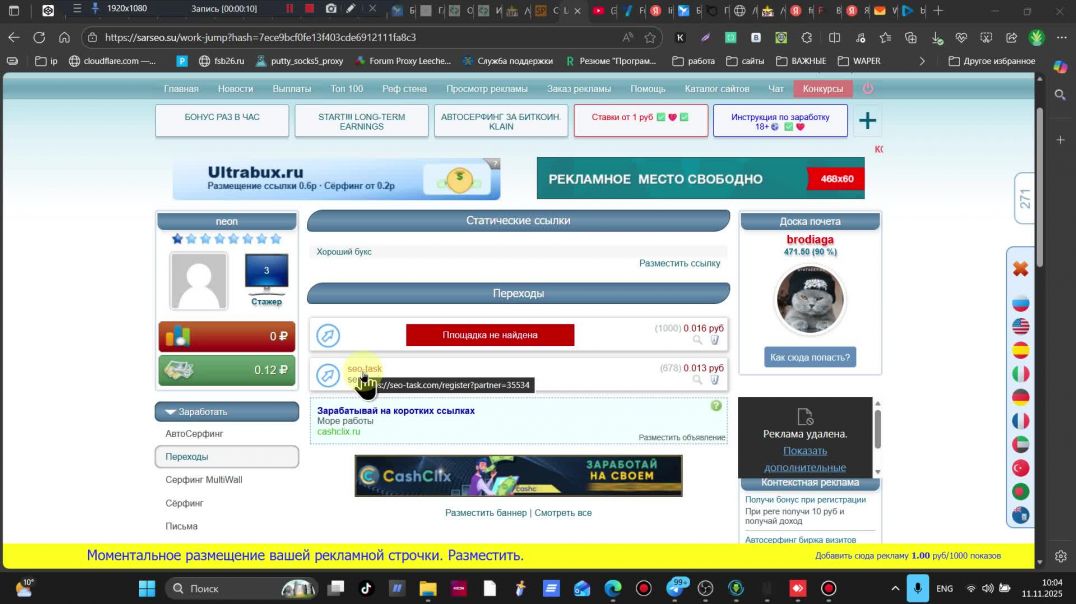The width and height of the screenshot is (1076, 604).
Task: Click the plus icon beside the ad blocks
Action: (x=867, y=121)
